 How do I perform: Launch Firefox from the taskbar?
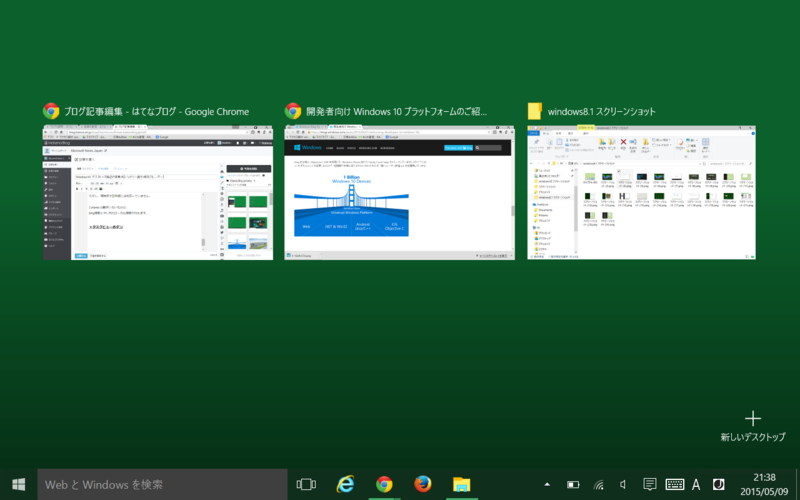[422, 484]
